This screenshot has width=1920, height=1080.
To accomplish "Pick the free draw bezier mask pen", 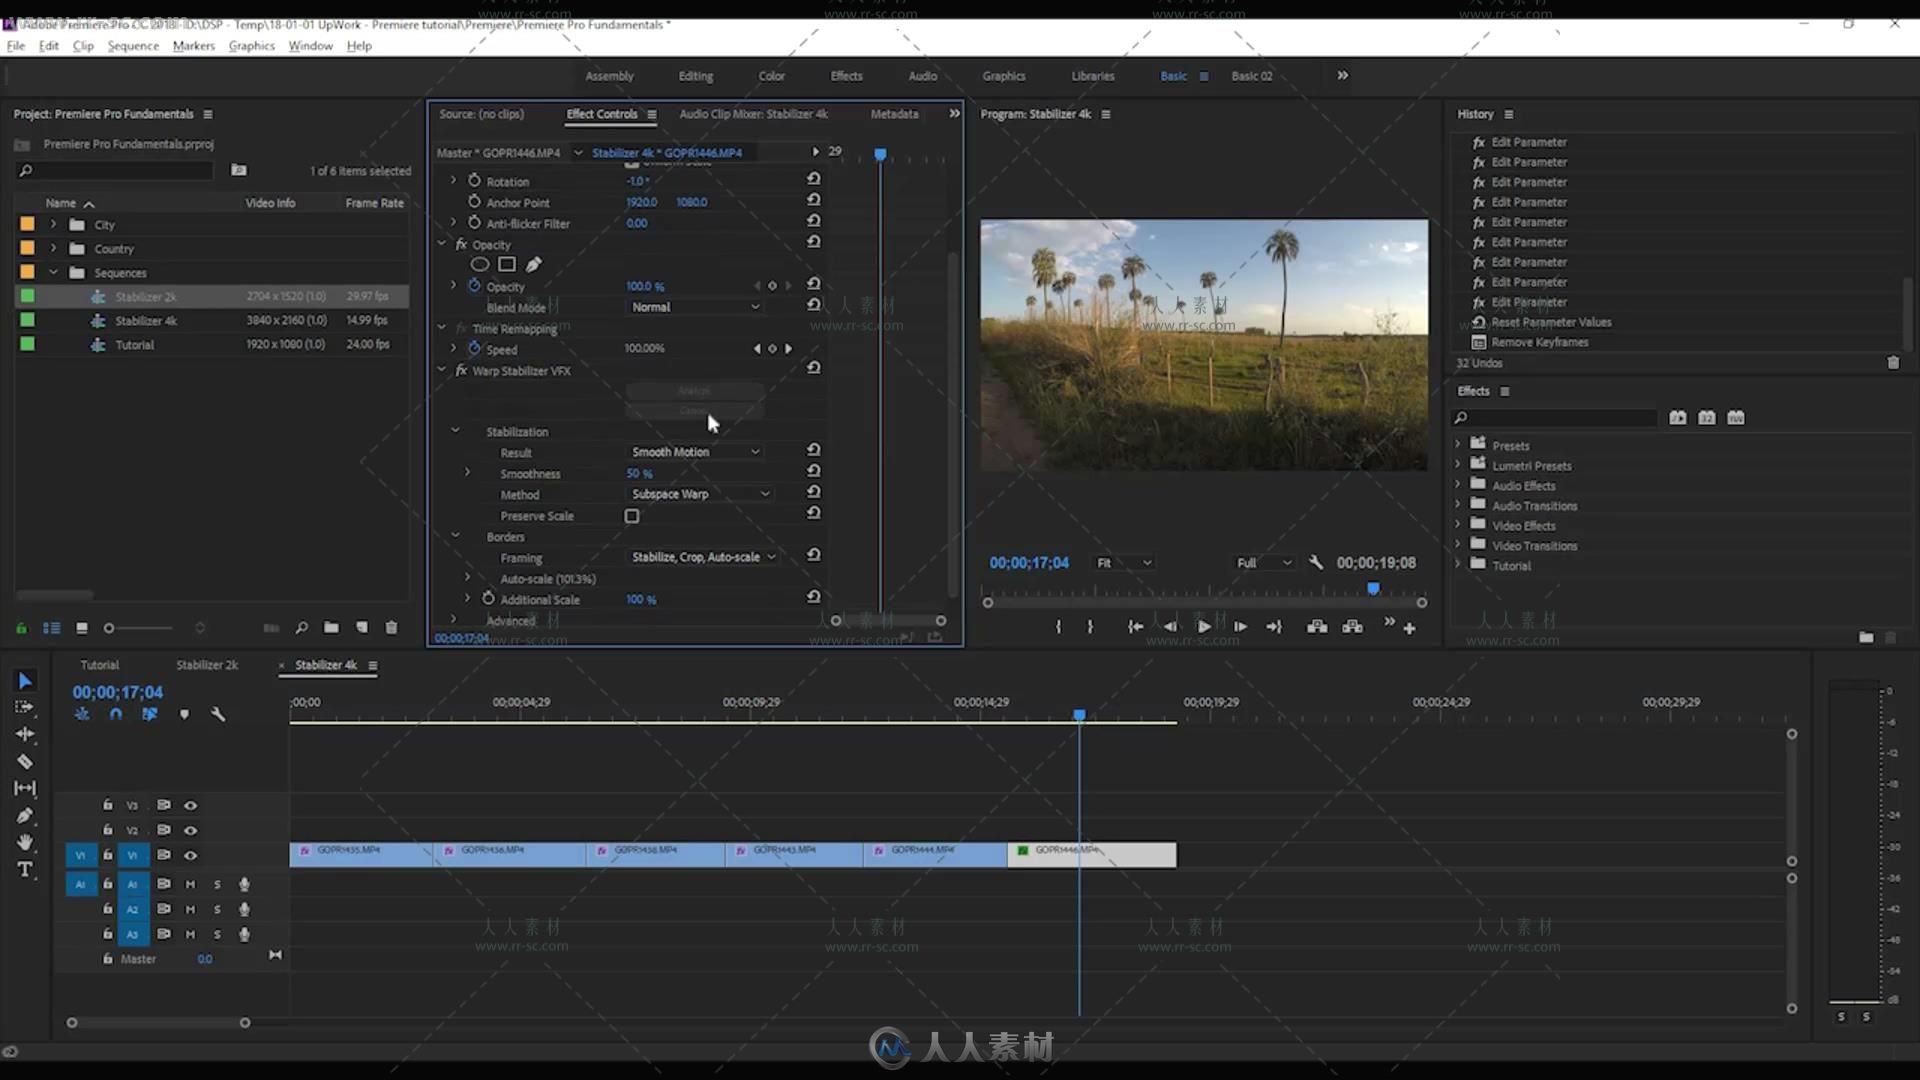I will tap(534, 265).
